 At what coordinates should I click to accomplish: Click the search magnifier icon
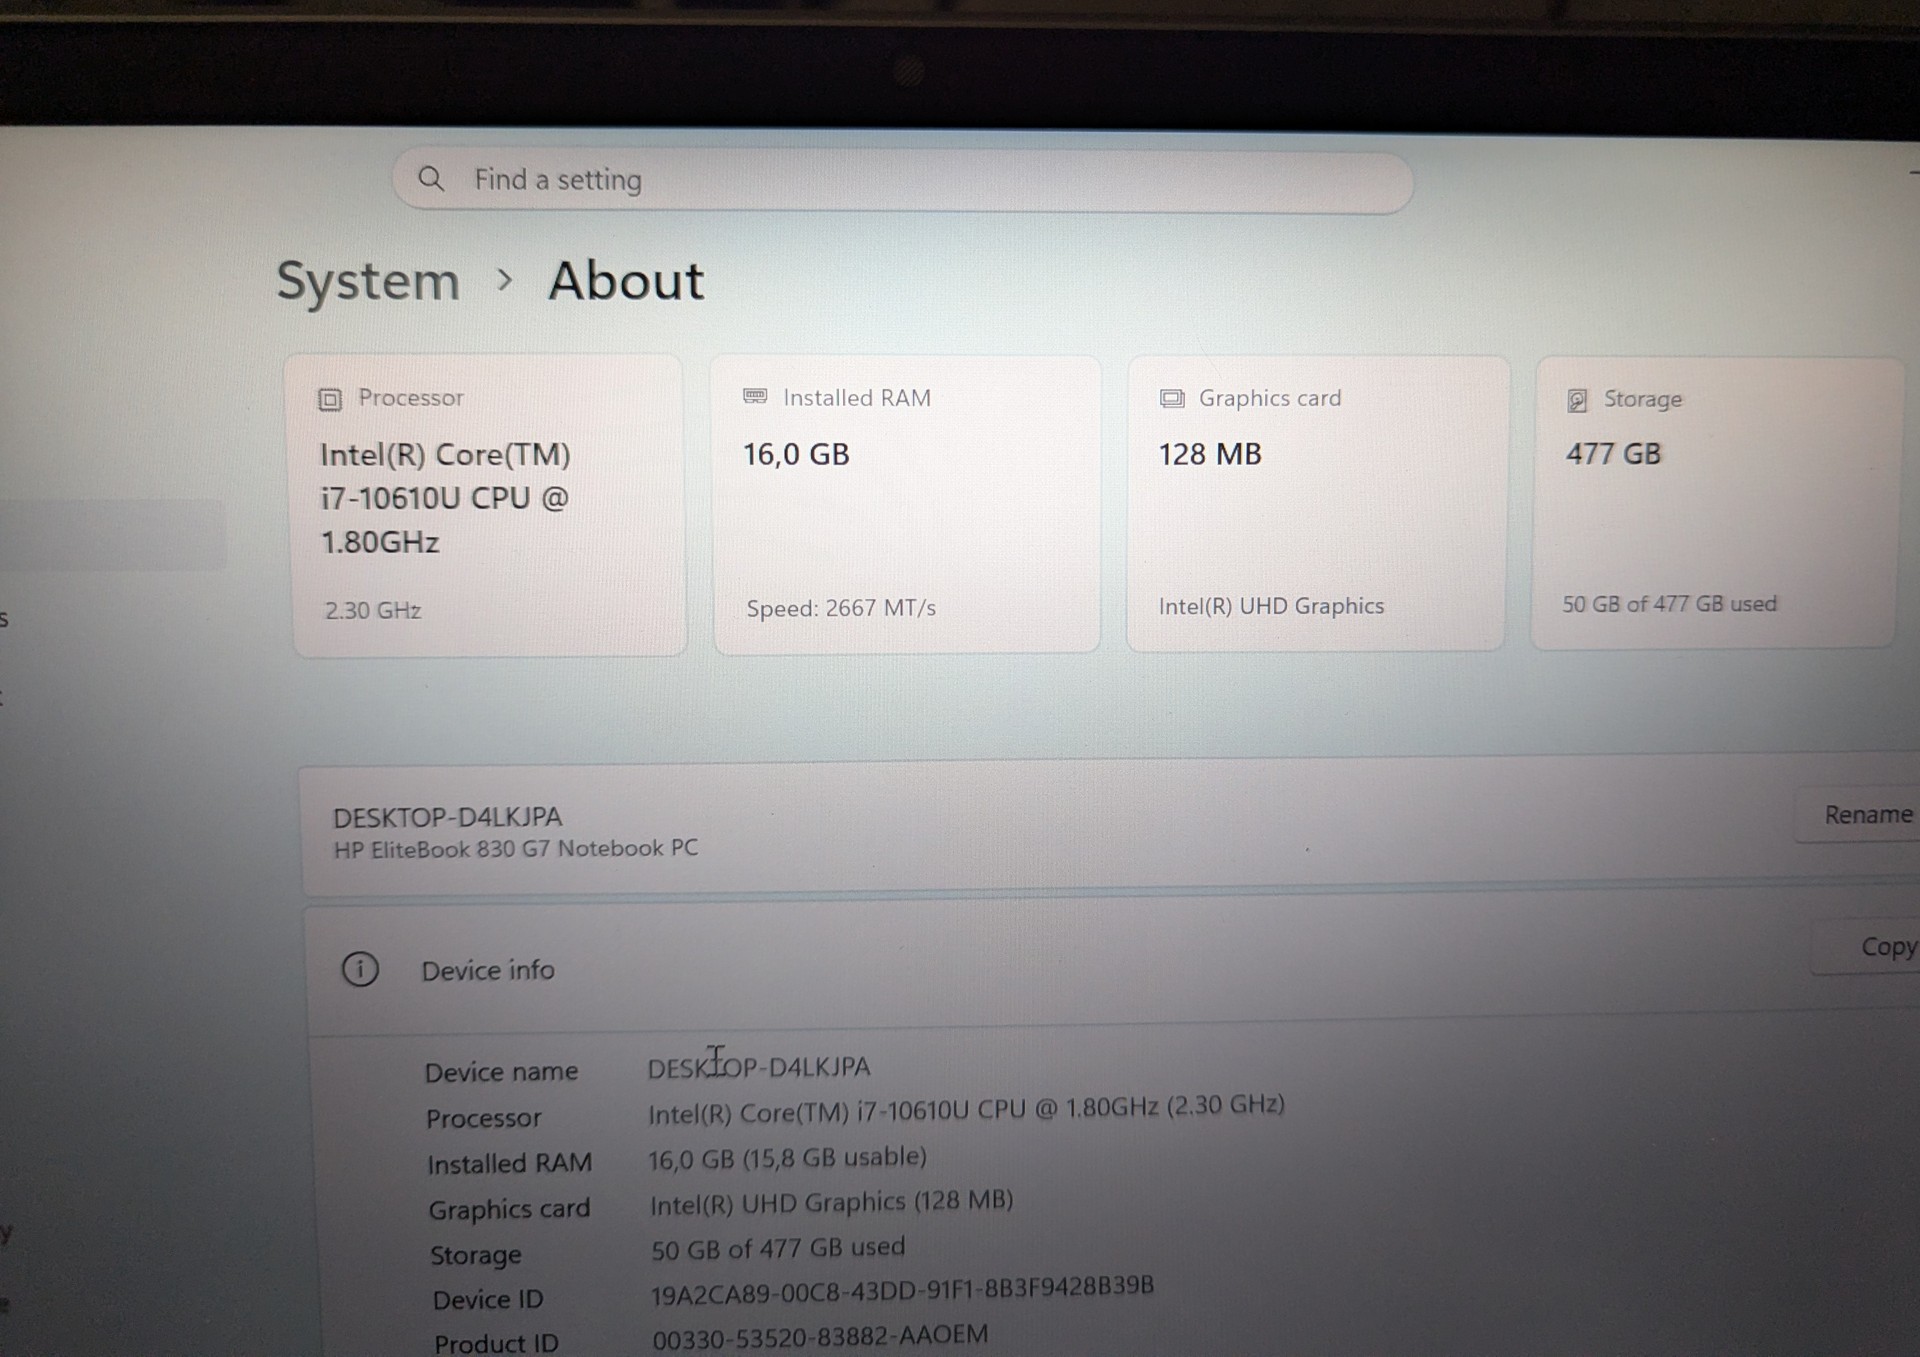[x=431, y=179]
